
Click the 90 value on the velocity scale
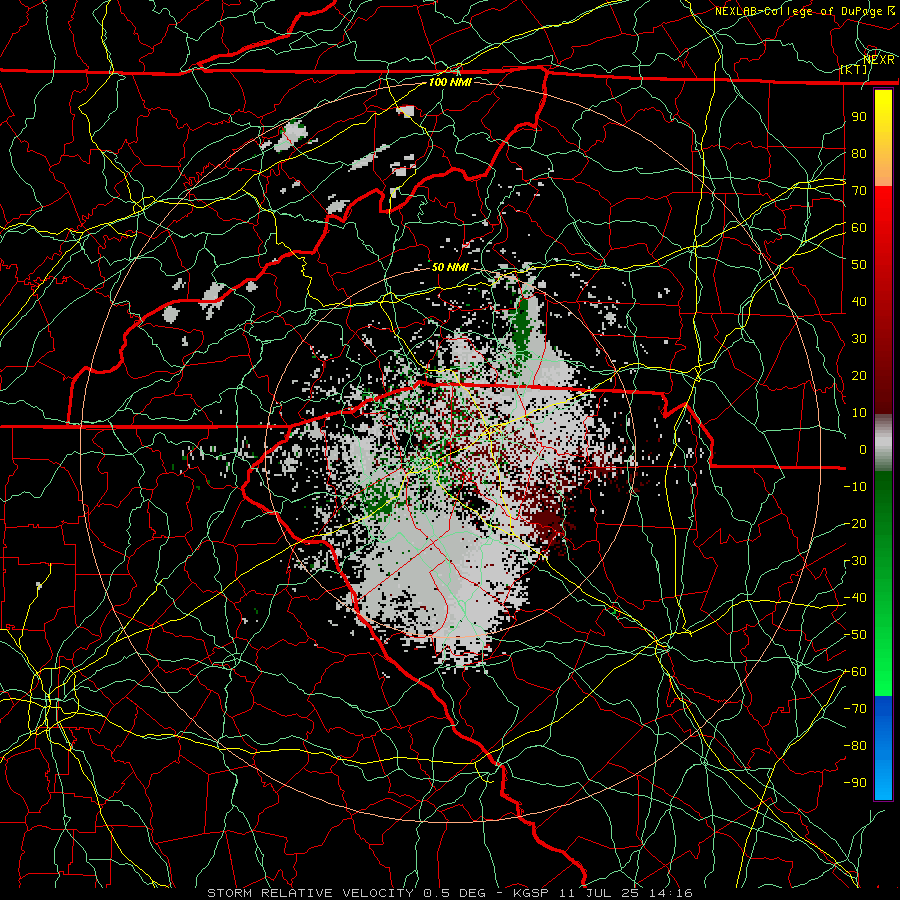coord(859,117)
